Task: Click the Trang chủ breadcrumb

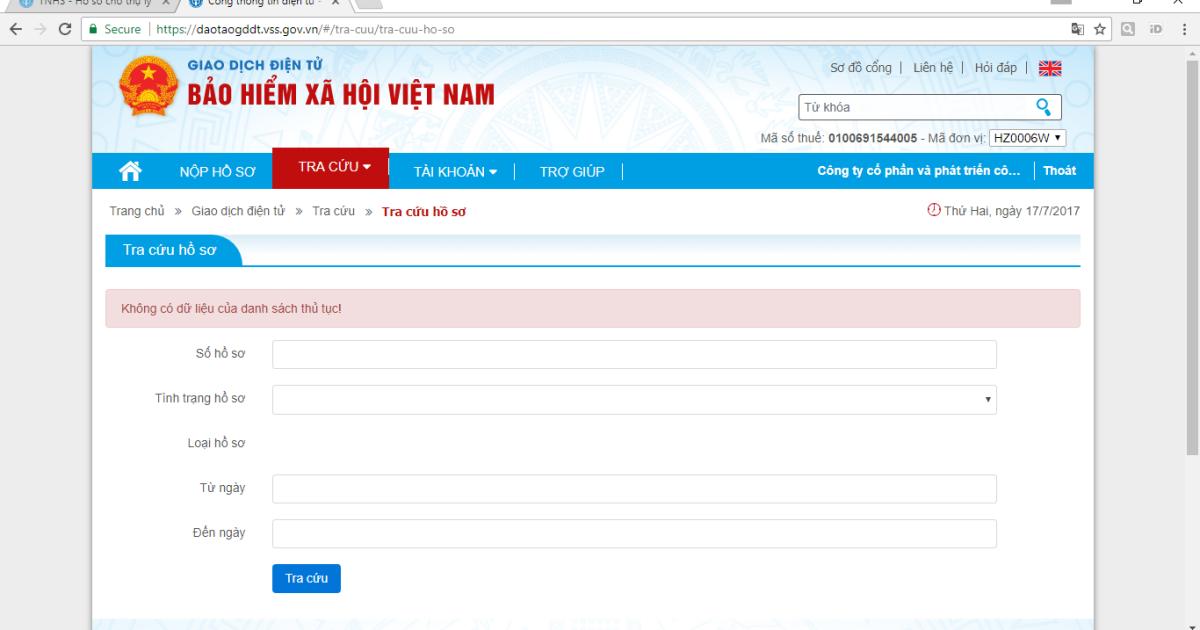Action: [x=137, y=211]
